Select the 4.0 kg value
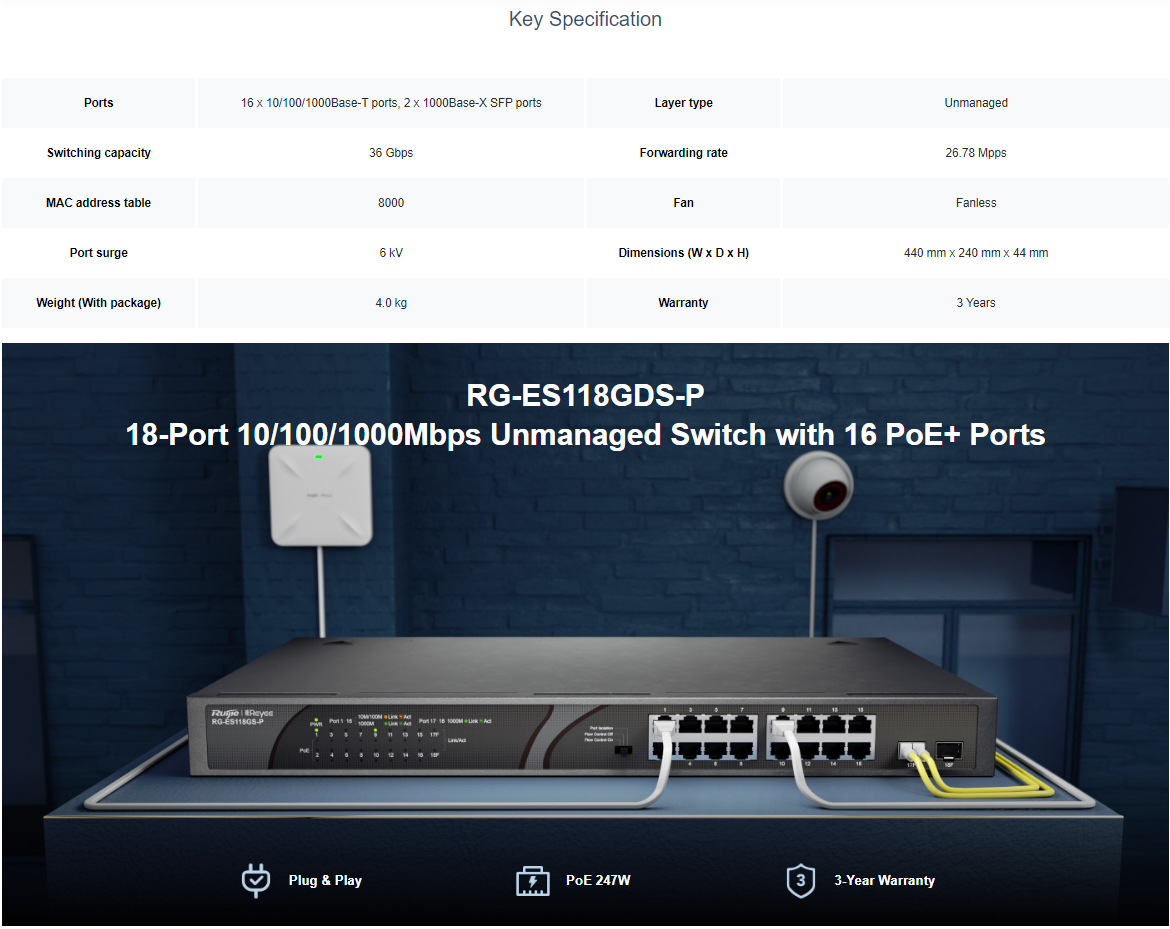Image resolution: width=1170 pixels, height=929 pixels. click(x=391, y=303)
